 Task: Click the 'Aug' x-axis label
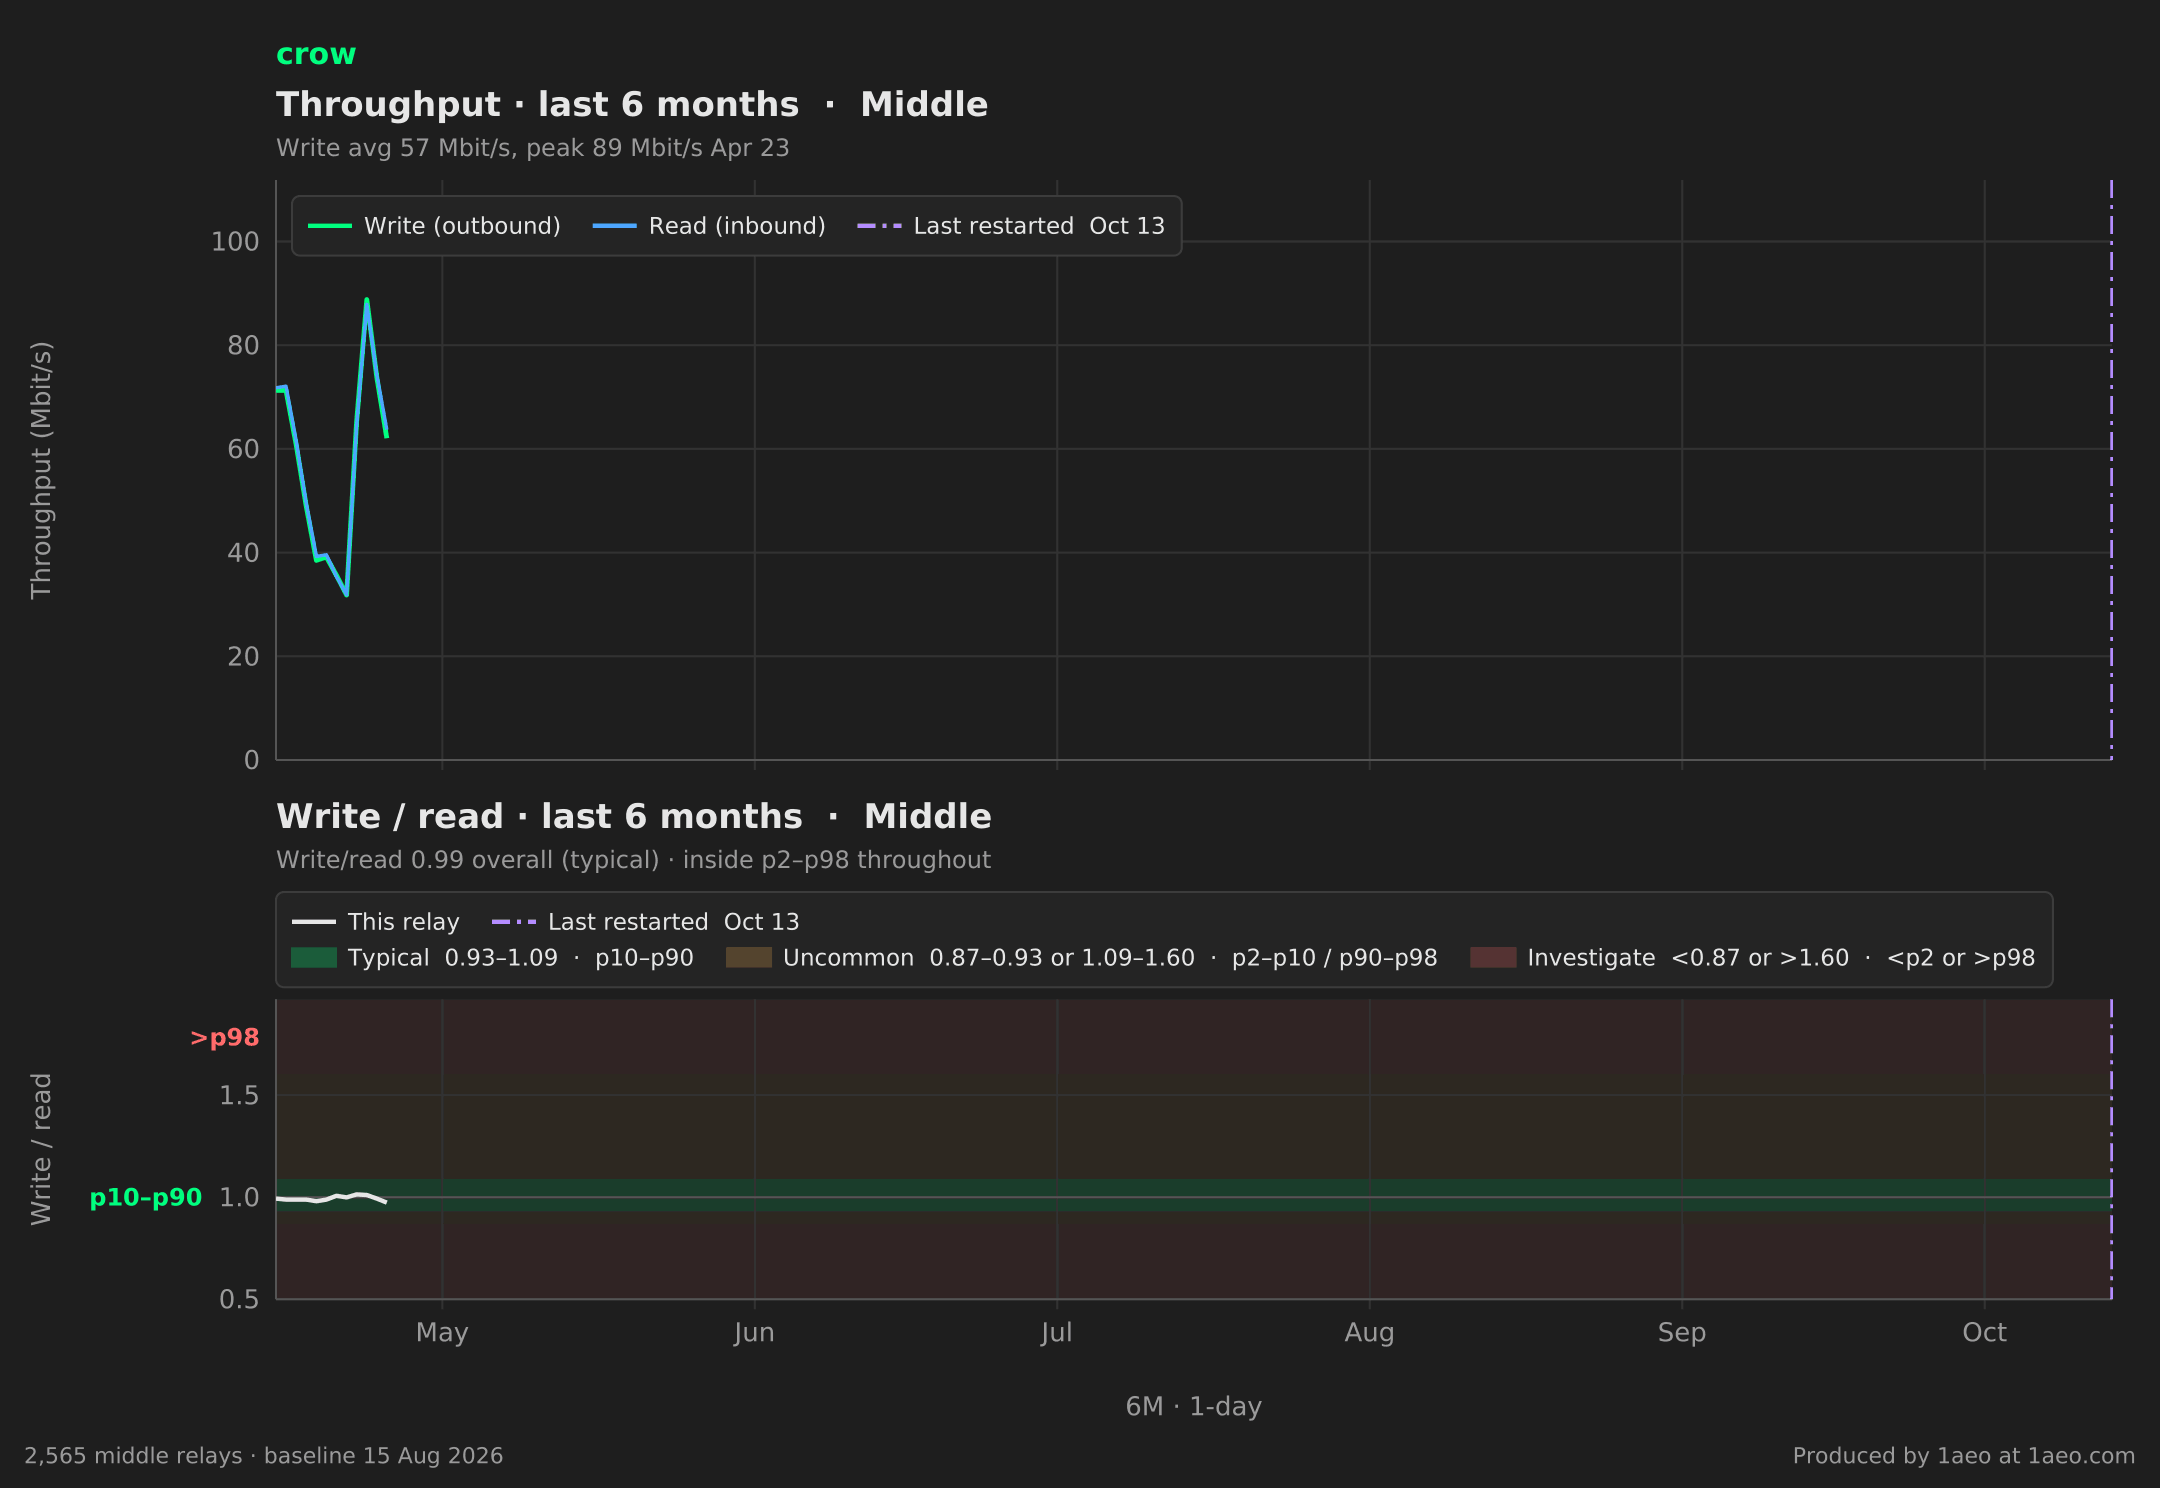(x=1369, y=1333)
